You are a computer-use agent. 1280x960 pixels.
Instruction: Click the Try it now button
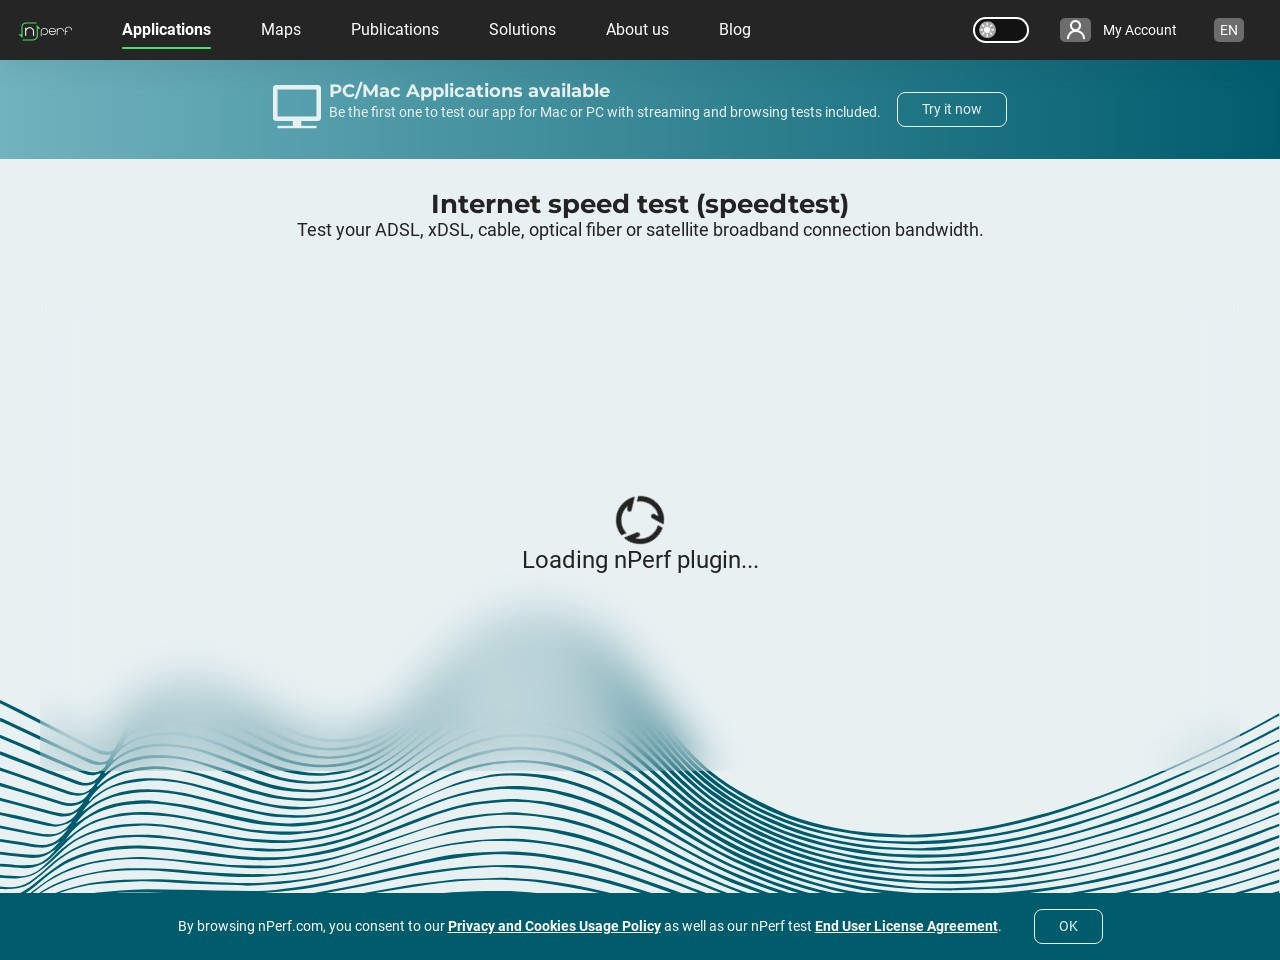tap(952, 109)
